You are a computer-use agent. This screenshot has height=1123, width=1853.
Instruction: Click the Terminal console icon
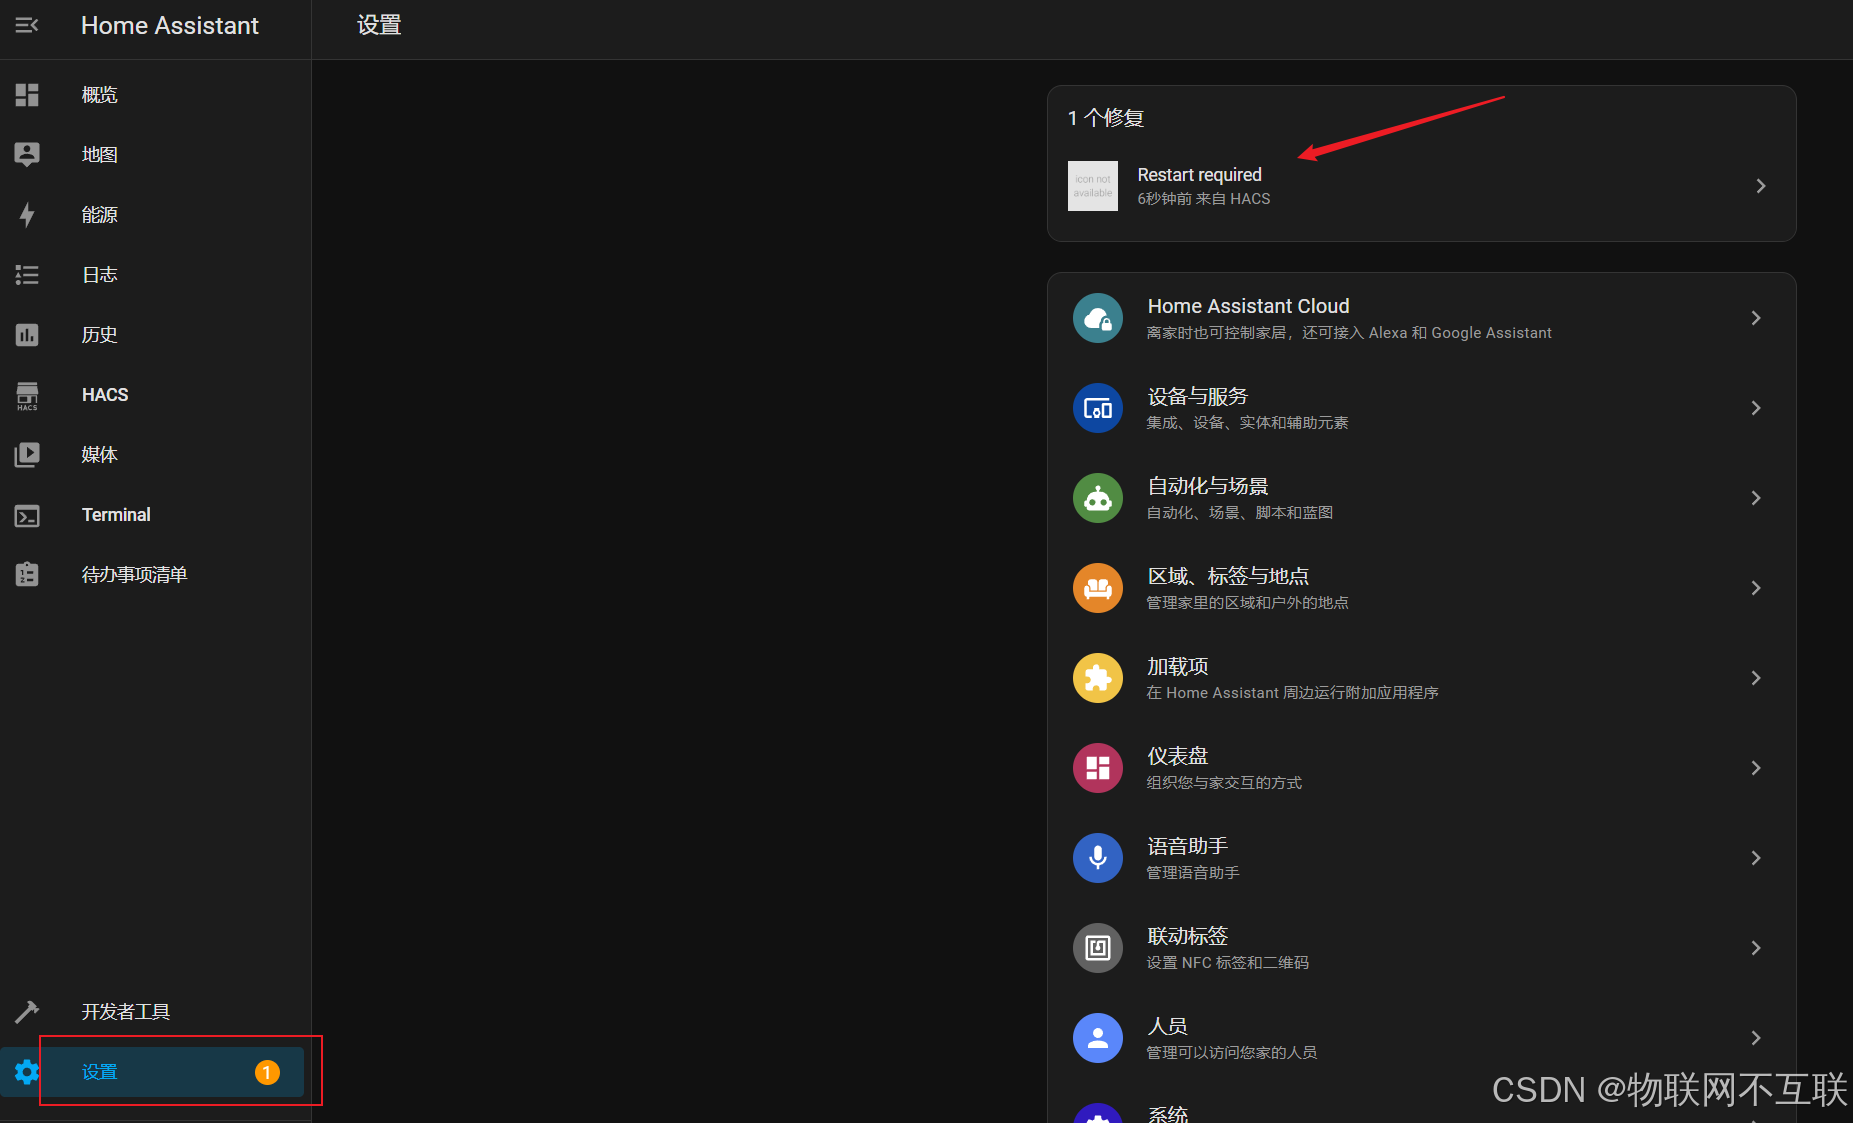(27, 516)
